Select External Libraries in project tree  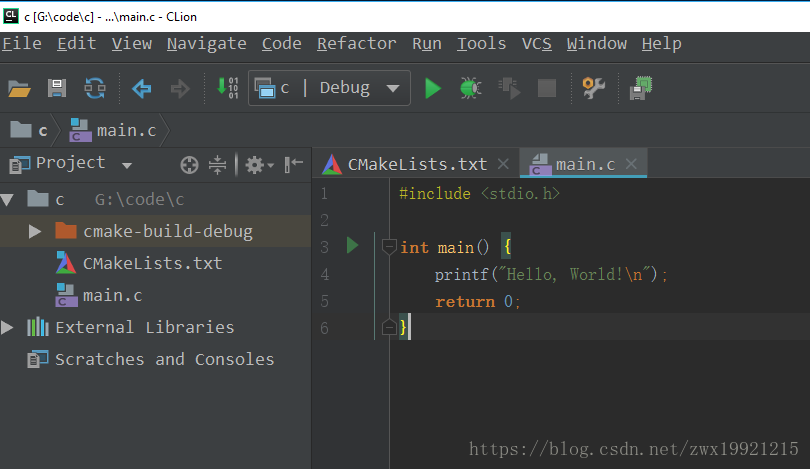(155, 327)
